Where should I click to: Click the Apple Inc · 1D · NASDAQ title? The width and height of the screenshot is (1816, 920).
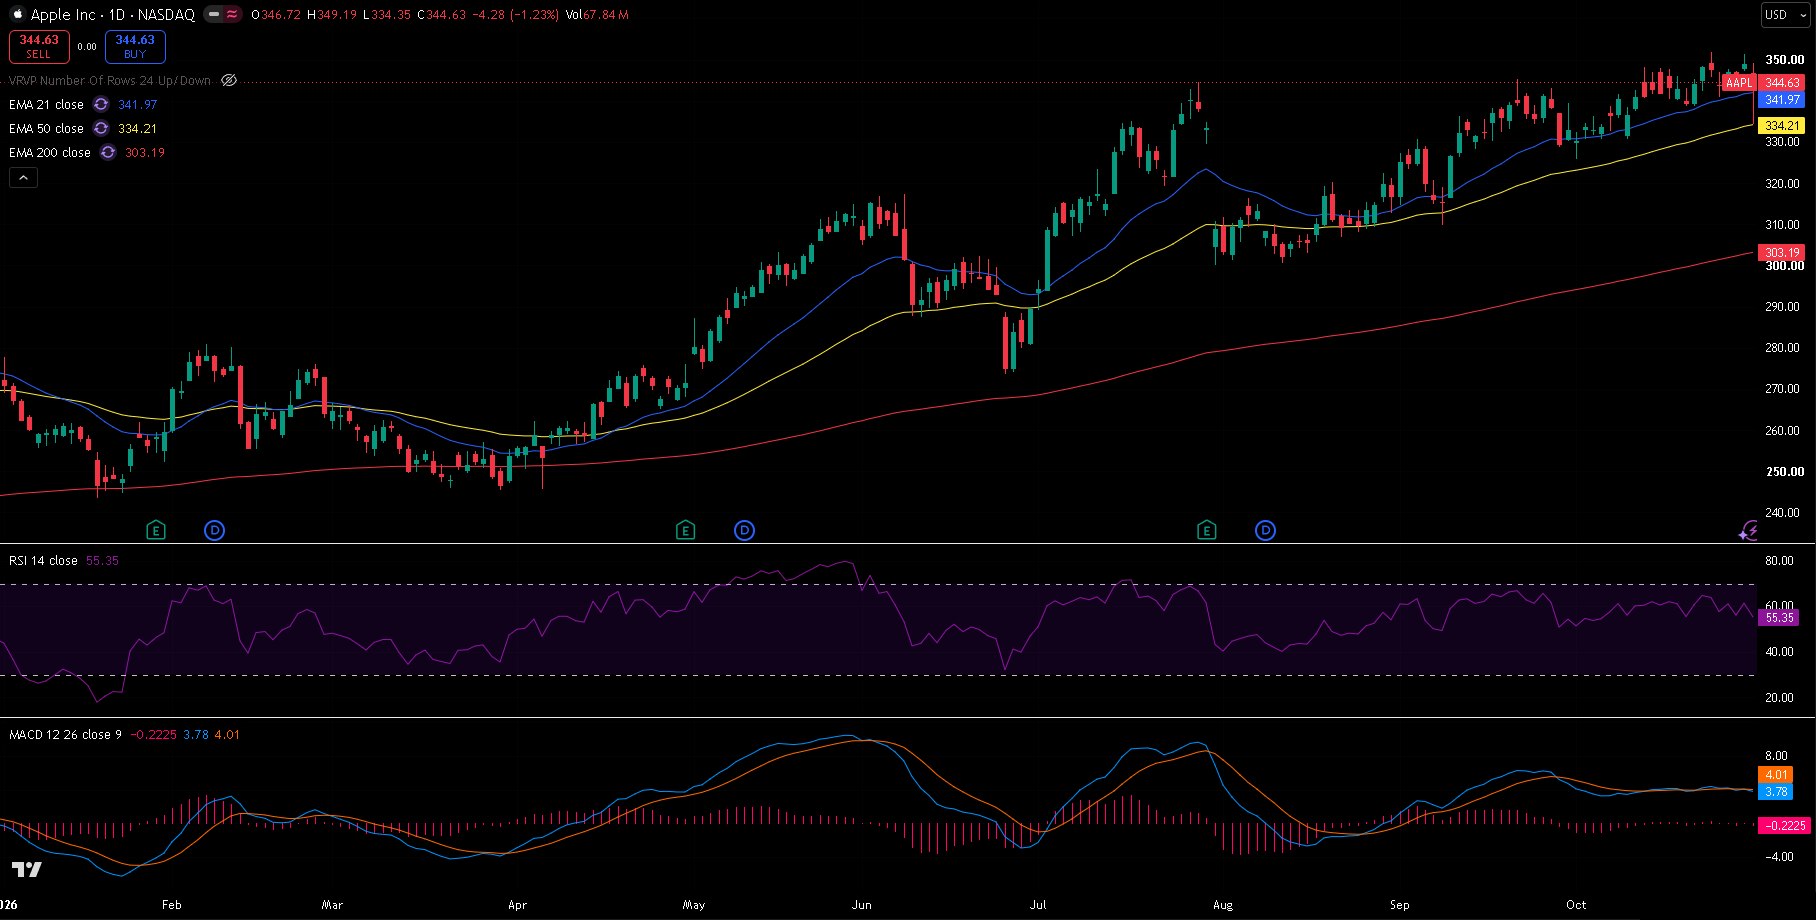(113, 15)
